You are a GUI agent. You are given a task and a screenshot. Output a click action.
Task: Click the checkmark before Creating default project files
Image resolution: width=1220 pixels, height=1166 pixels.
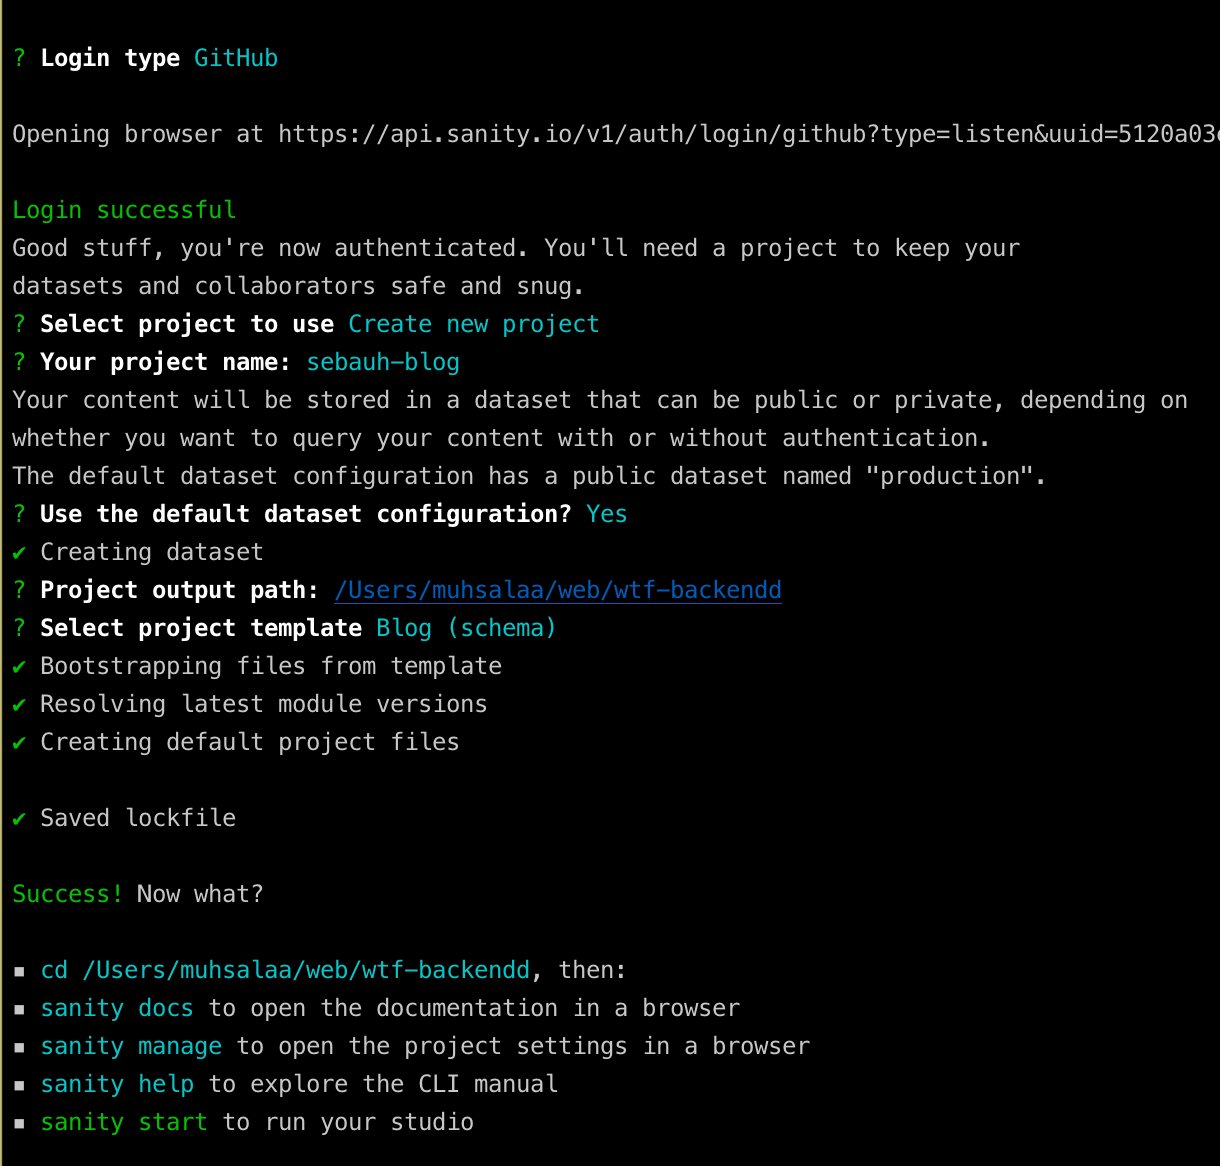(x=19, y=743)
